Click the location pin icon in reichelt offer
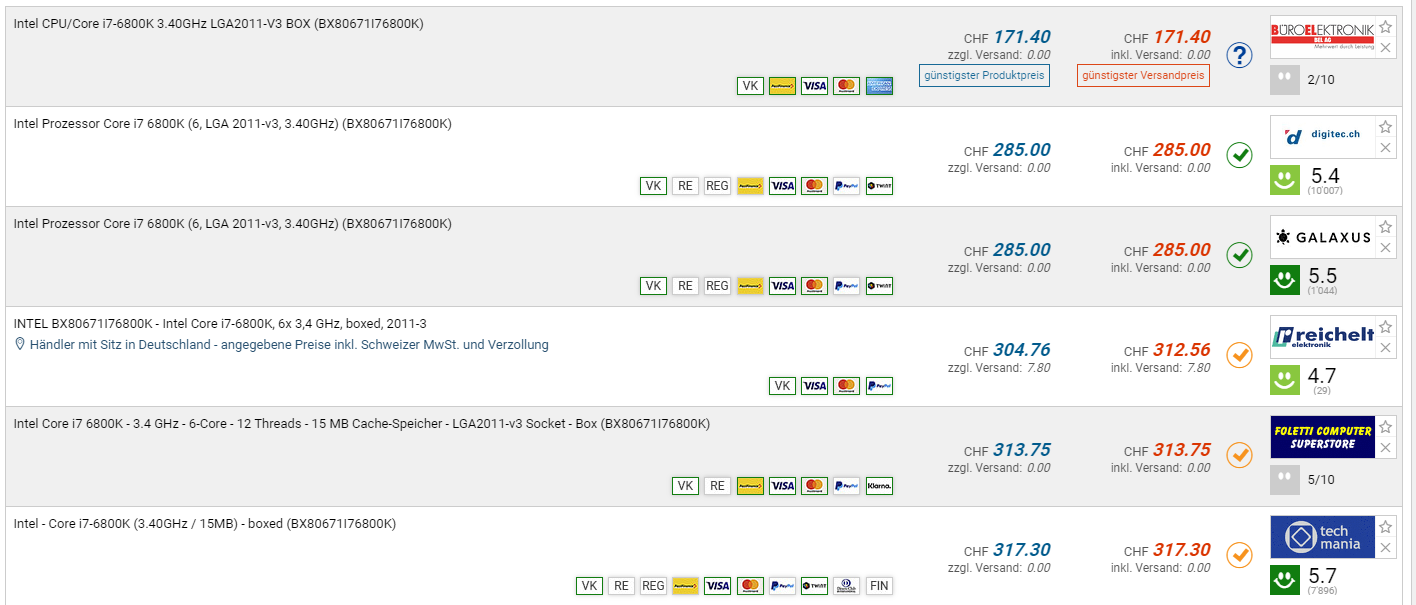Image resolution: width=1416 pixels, height=605 pixels. coord(20,345)
